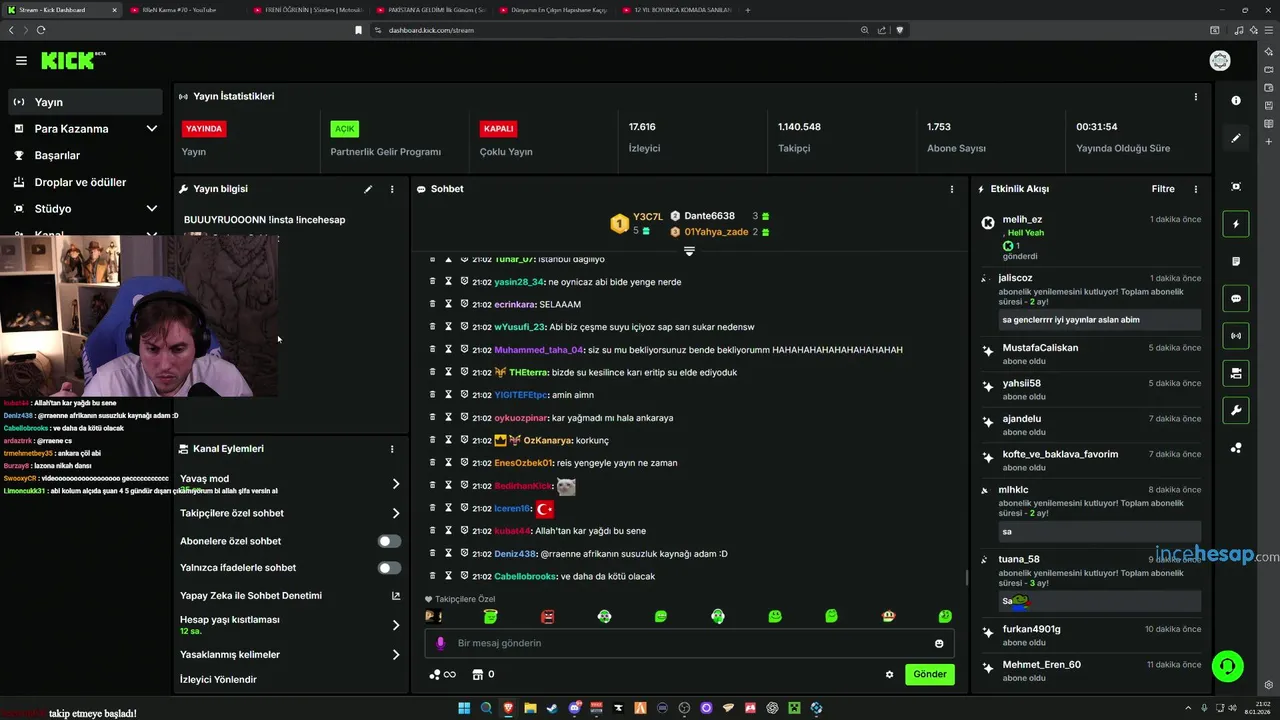Click MustafaCaliskan in activity feed
This screenshot has height=720, width=1280.
(1040, 348)
